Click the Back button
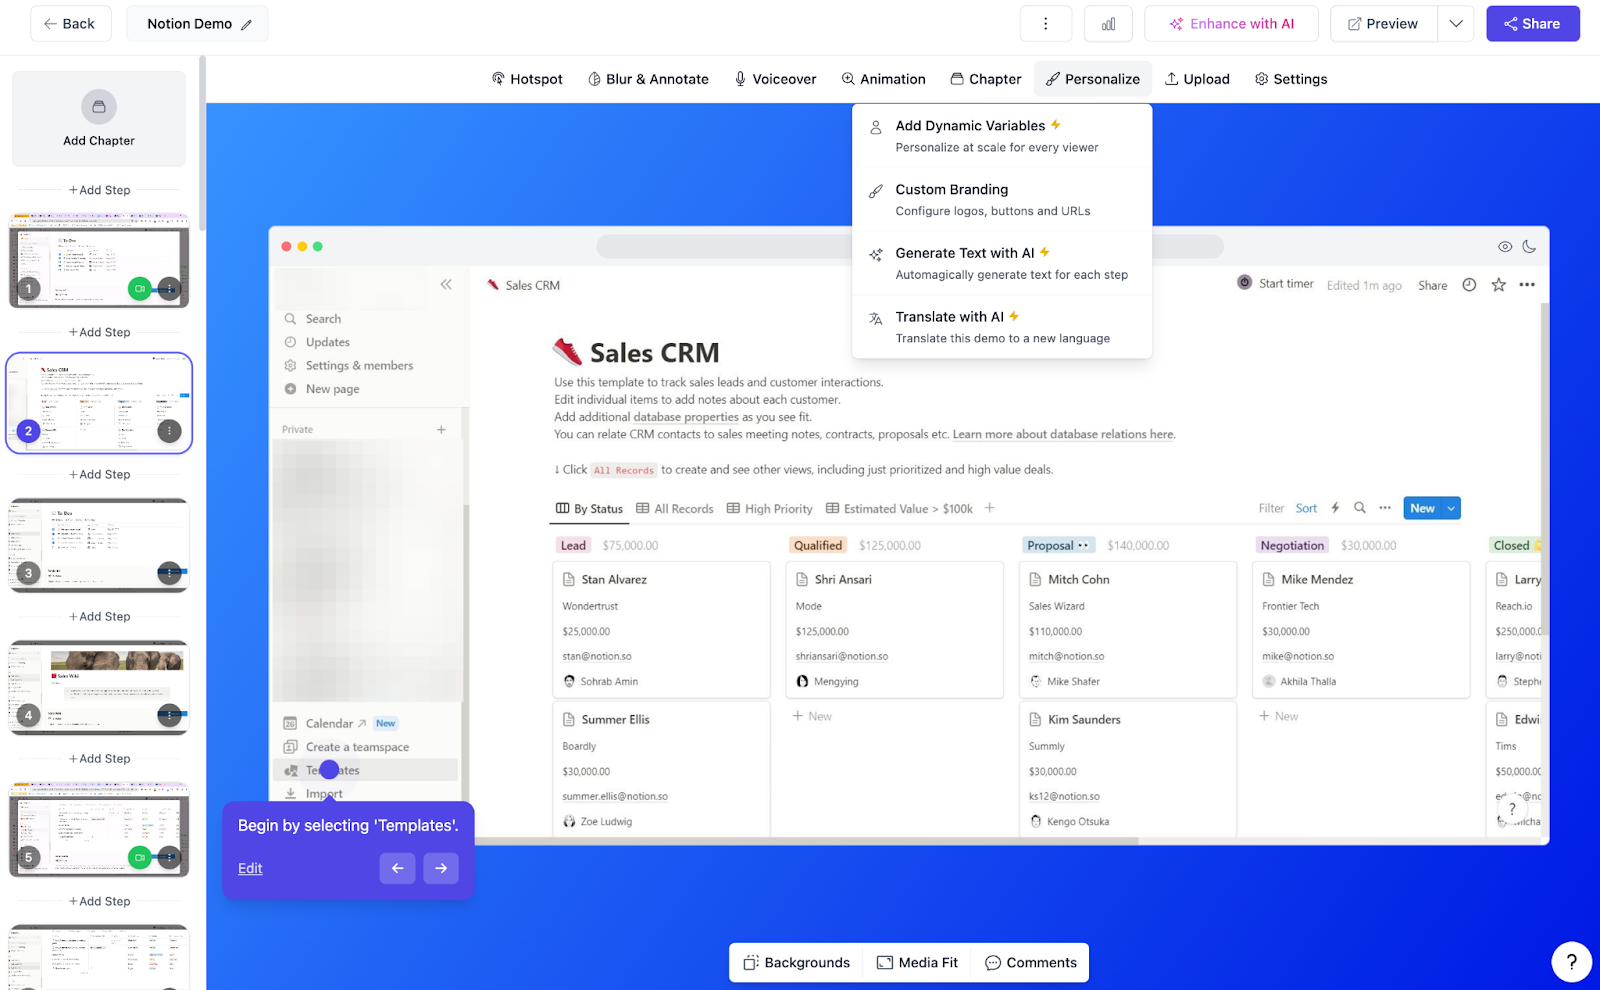1600x990 pixels. (70, 24)
